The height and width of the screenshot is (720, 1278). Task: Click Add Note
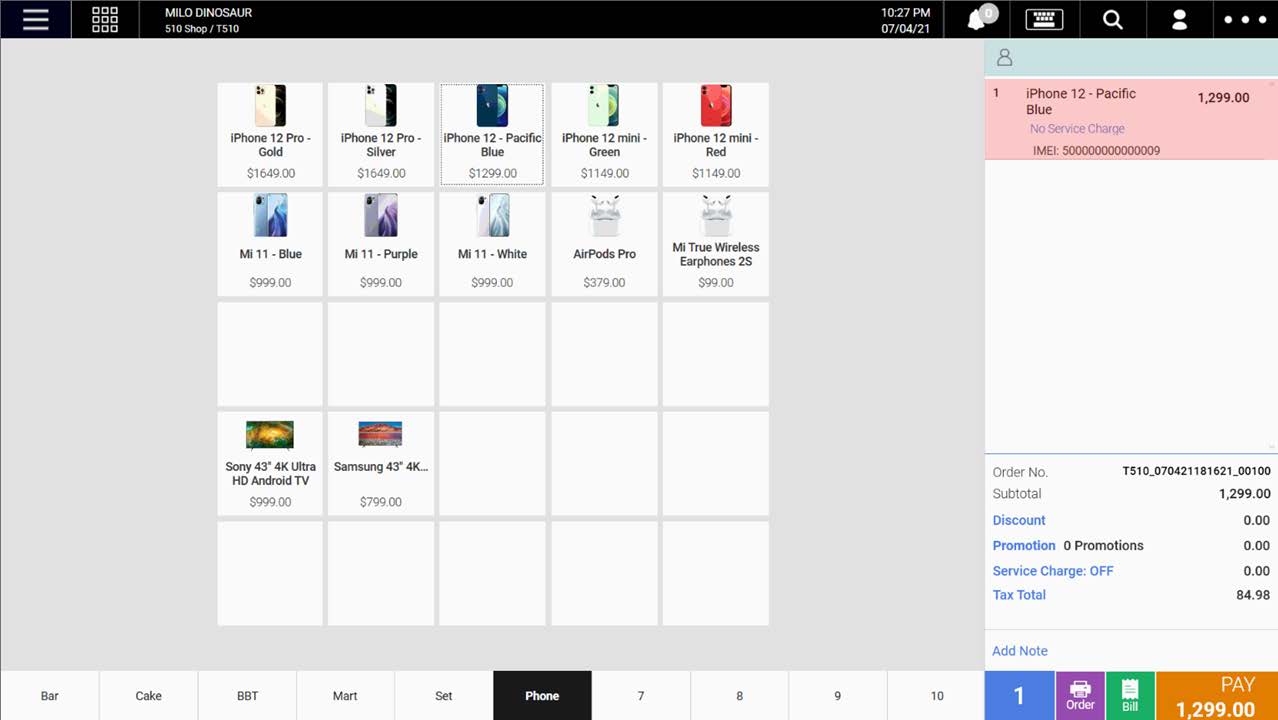1020,651
